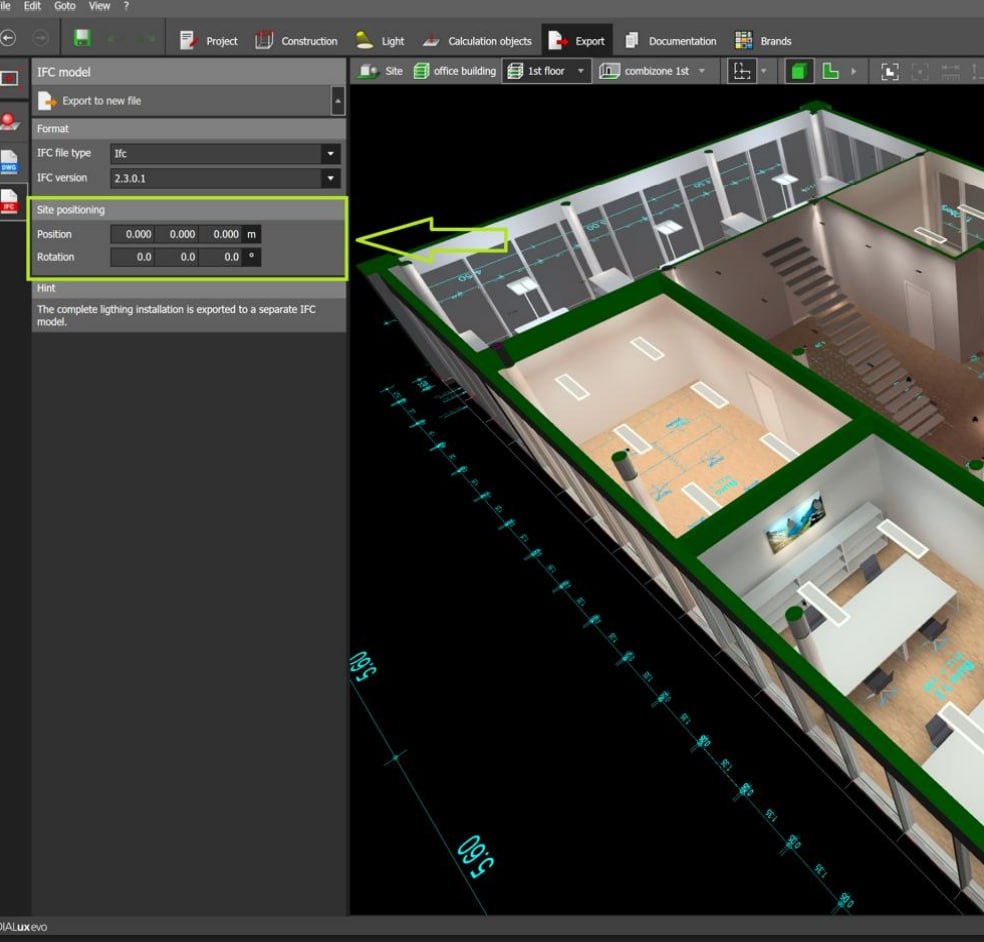This screenshot has height=942, width=984.
Task: Select the Site view icon
Action: pos(368,72)
